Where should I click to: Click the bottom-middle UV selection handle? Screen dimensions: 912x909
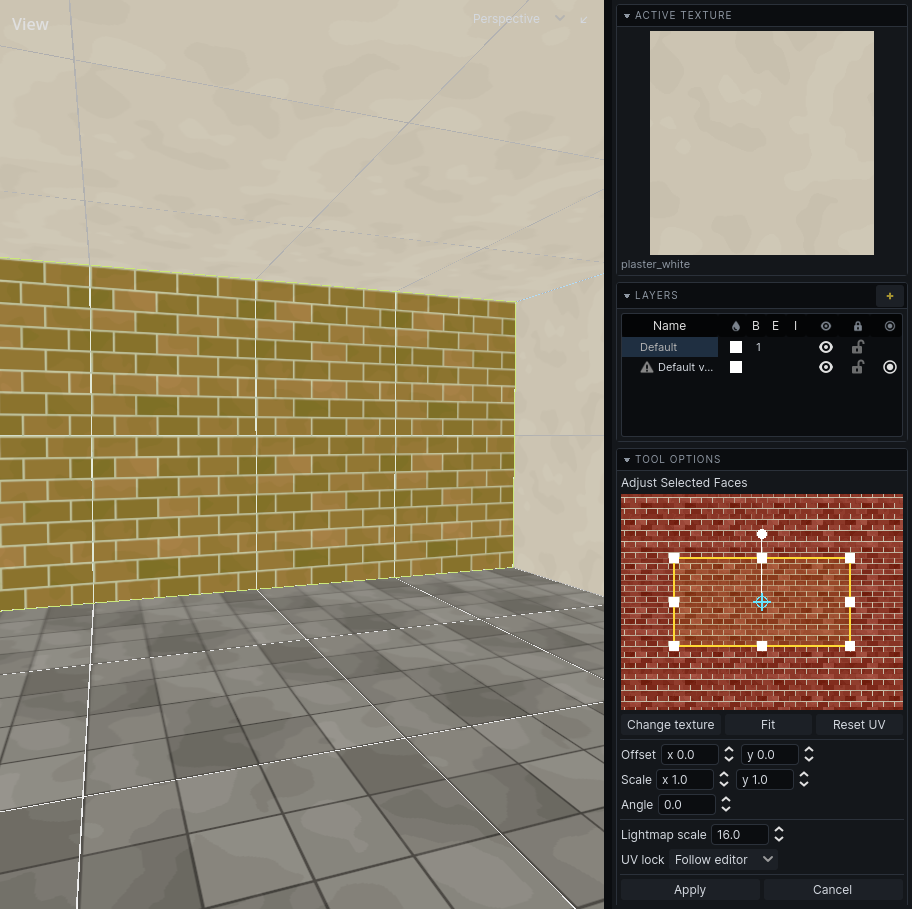pos(761,646)
